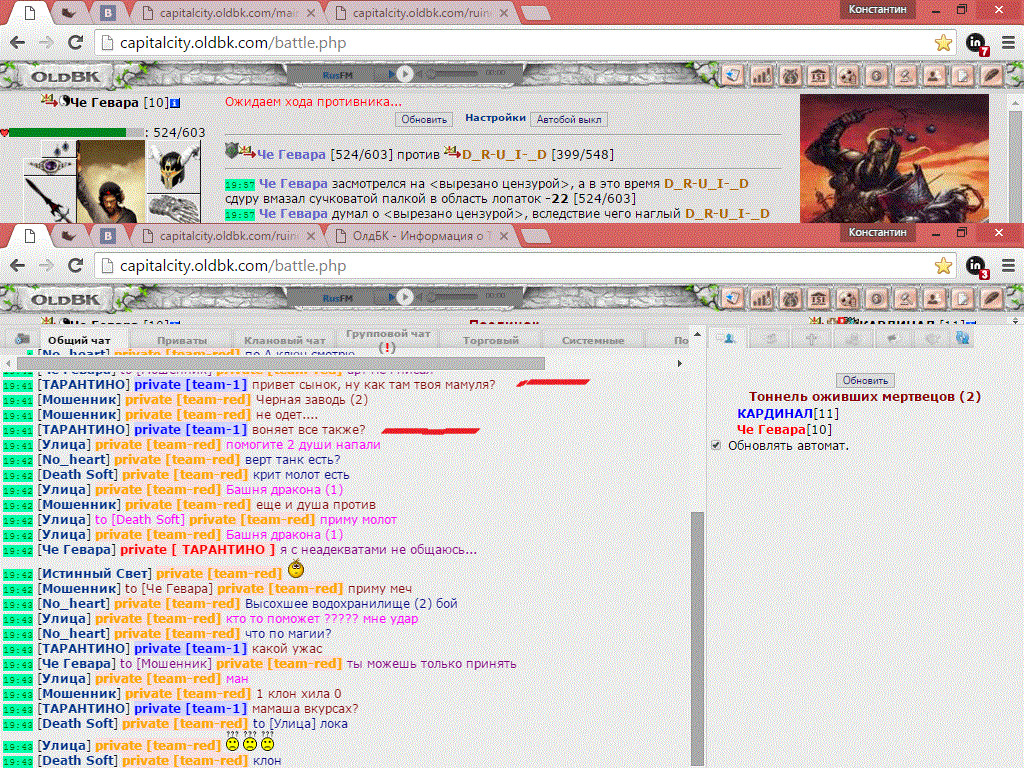This screenshot has width=1024, height=768.
Task: Click the blue refresh globe icon in right panel
Action: (962, 338)
